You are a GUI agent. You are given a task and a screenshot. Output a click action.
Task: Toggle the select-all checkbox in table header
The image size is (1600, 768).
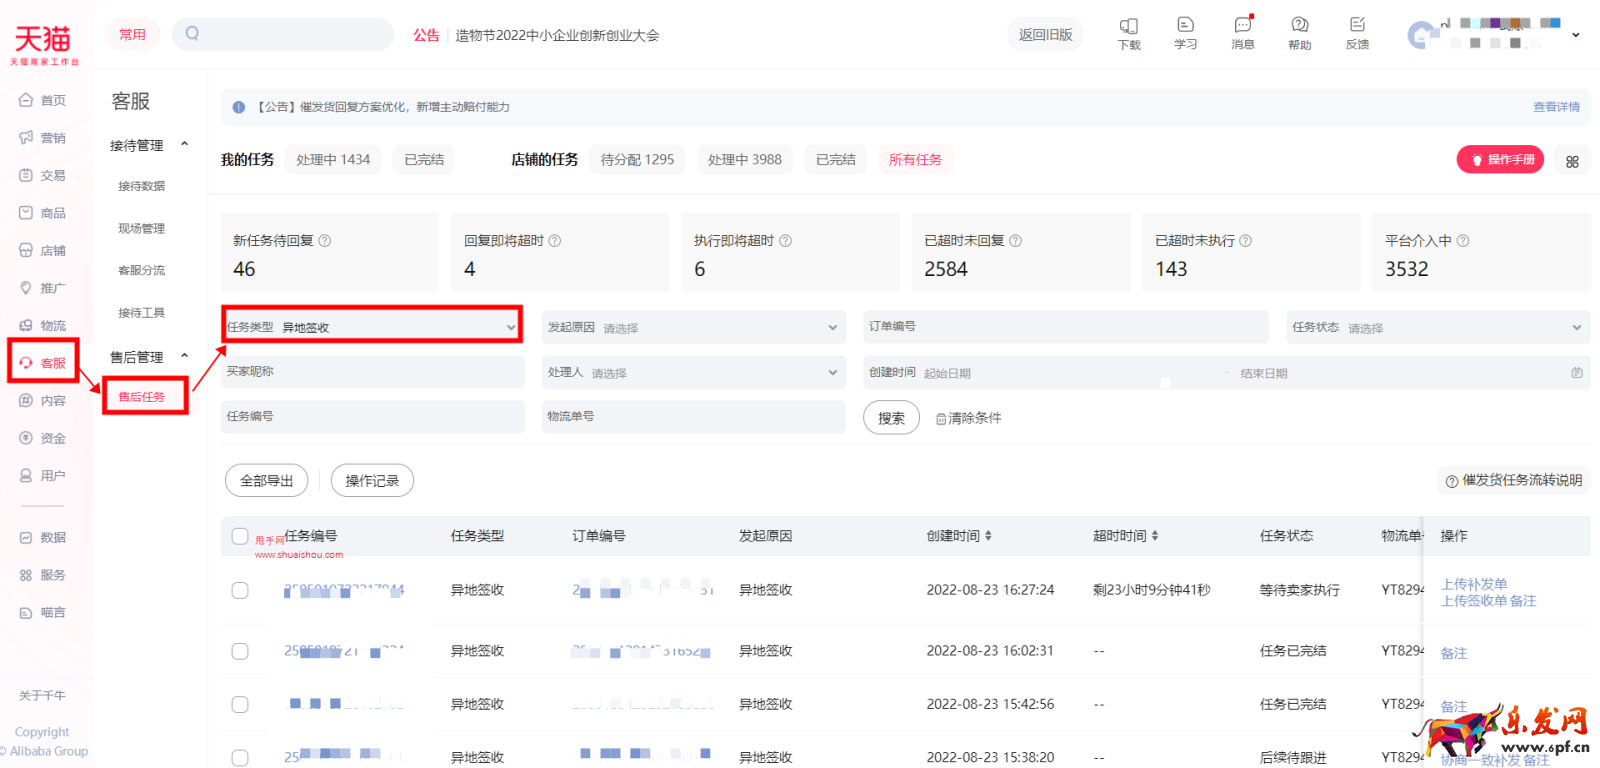click(x=240, y=536)
